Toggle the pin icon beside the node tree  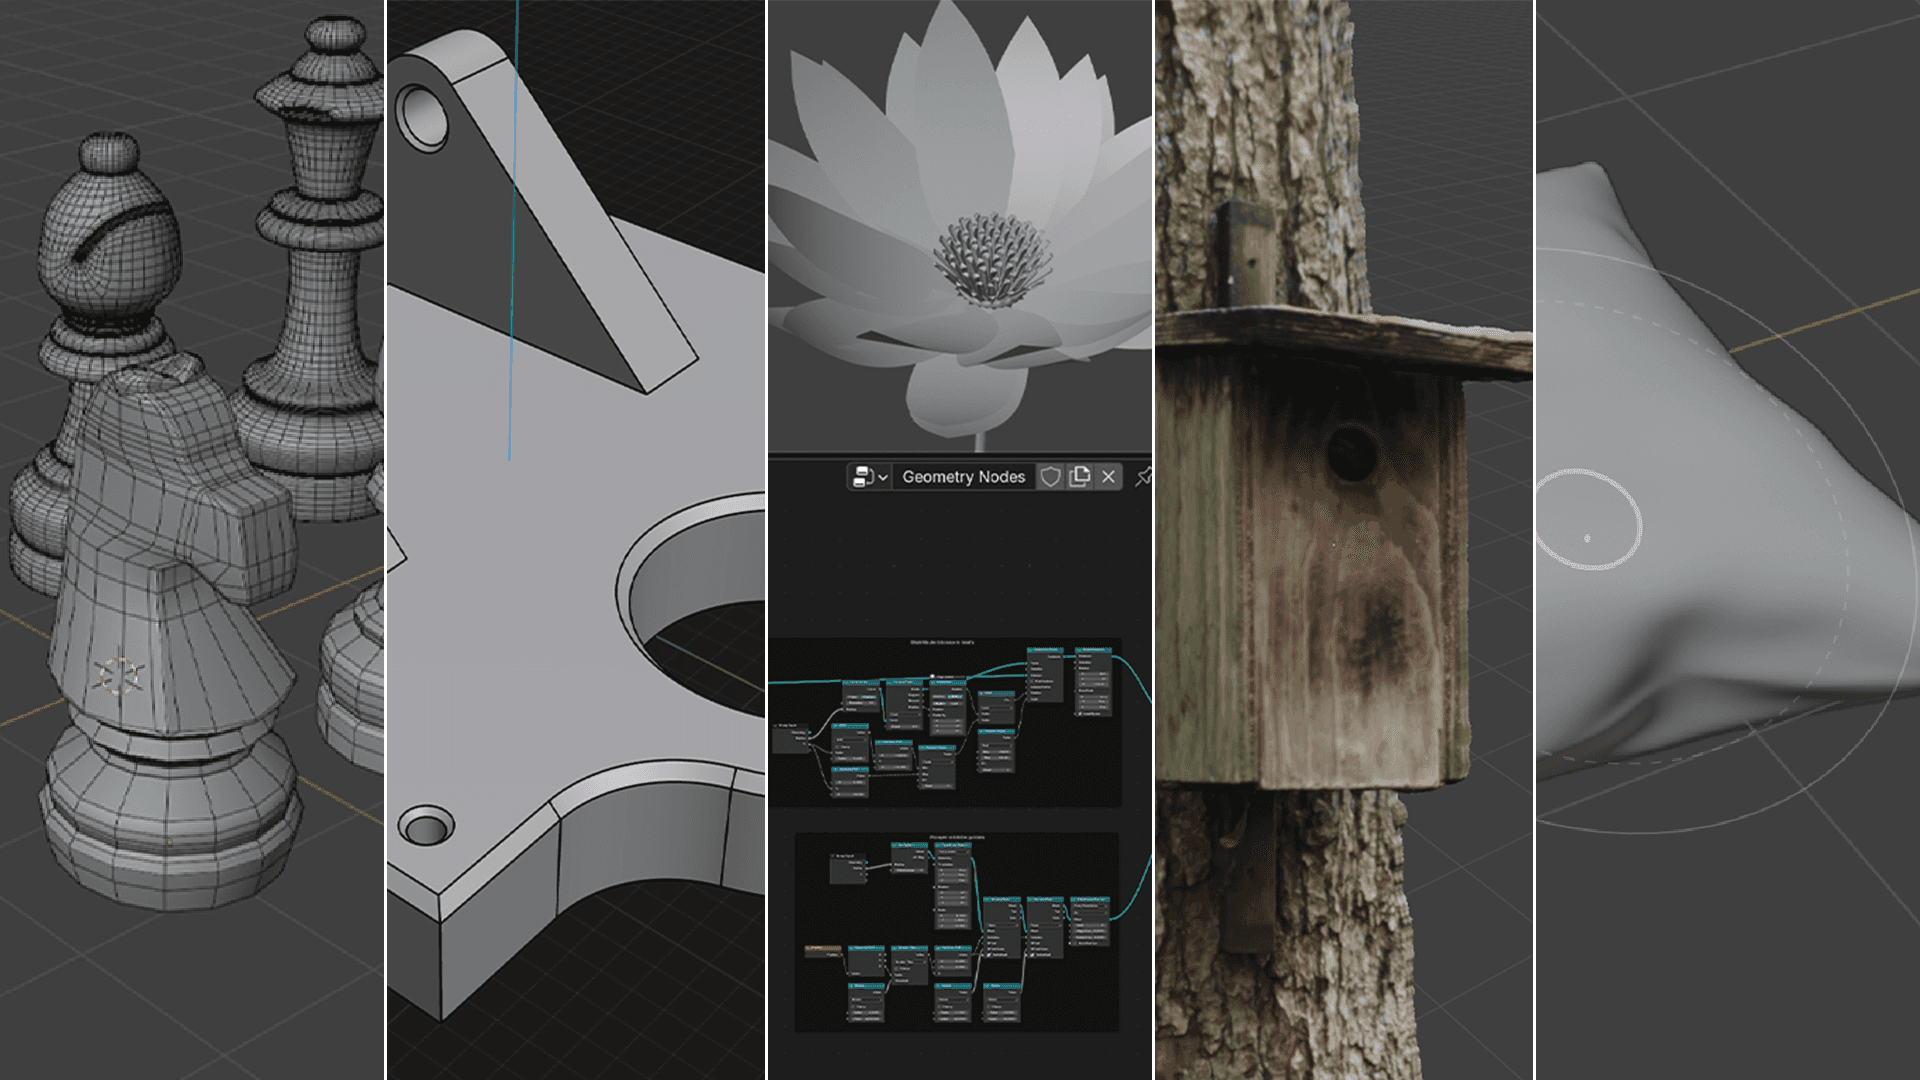pos(1143,477)
